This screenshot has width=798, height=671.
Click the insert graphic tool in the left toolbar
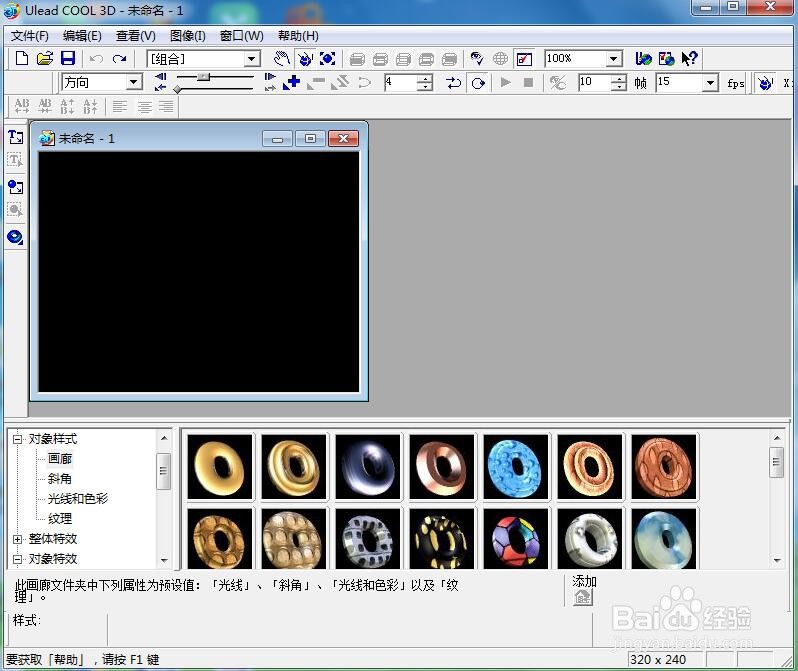(15, 187)
